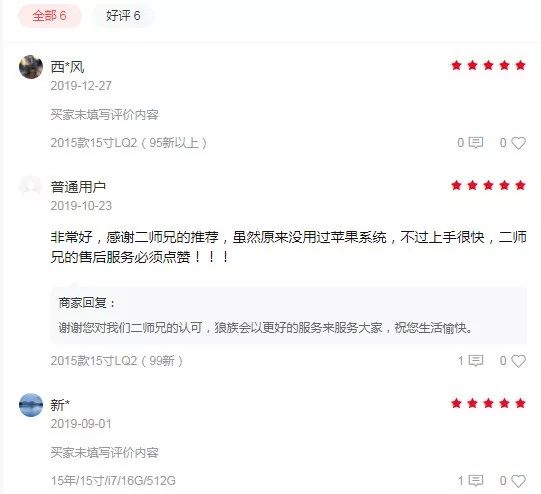Select the 全部 6 filter tab
The height and width of the screenshot is (494, 541).
click(50, 16)
